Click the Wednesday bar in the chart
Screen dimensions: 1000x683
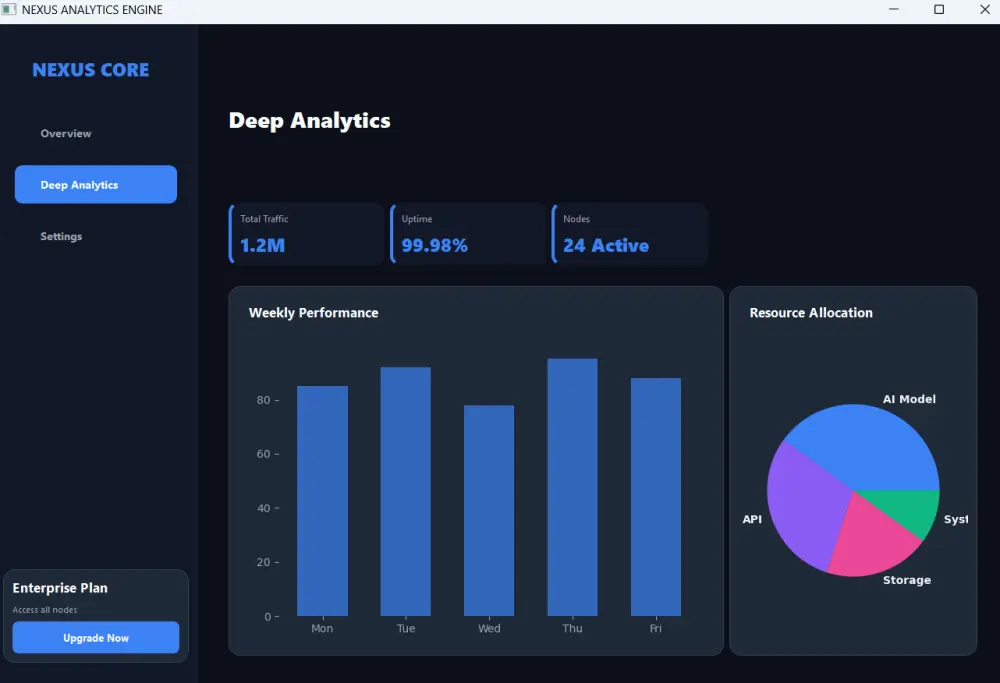489,510
